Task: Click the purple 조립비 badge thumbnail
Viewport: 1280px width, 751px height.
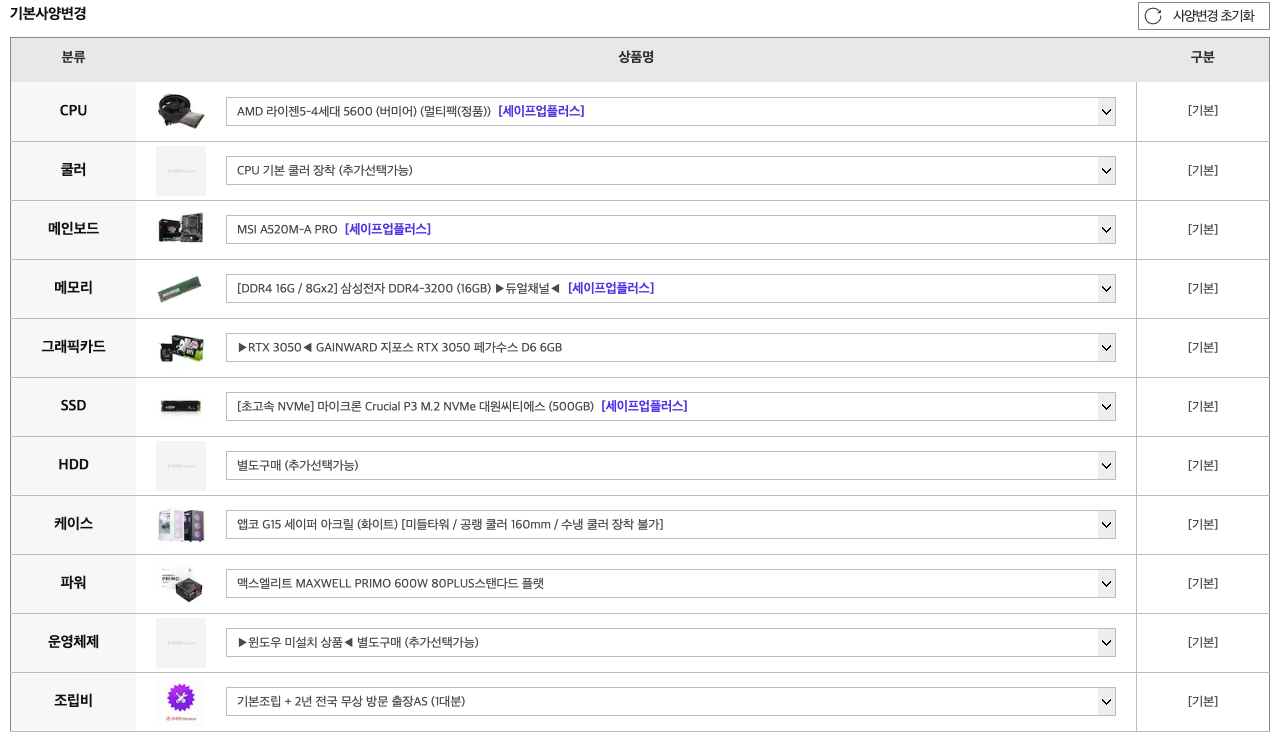Action: (181, 702)
